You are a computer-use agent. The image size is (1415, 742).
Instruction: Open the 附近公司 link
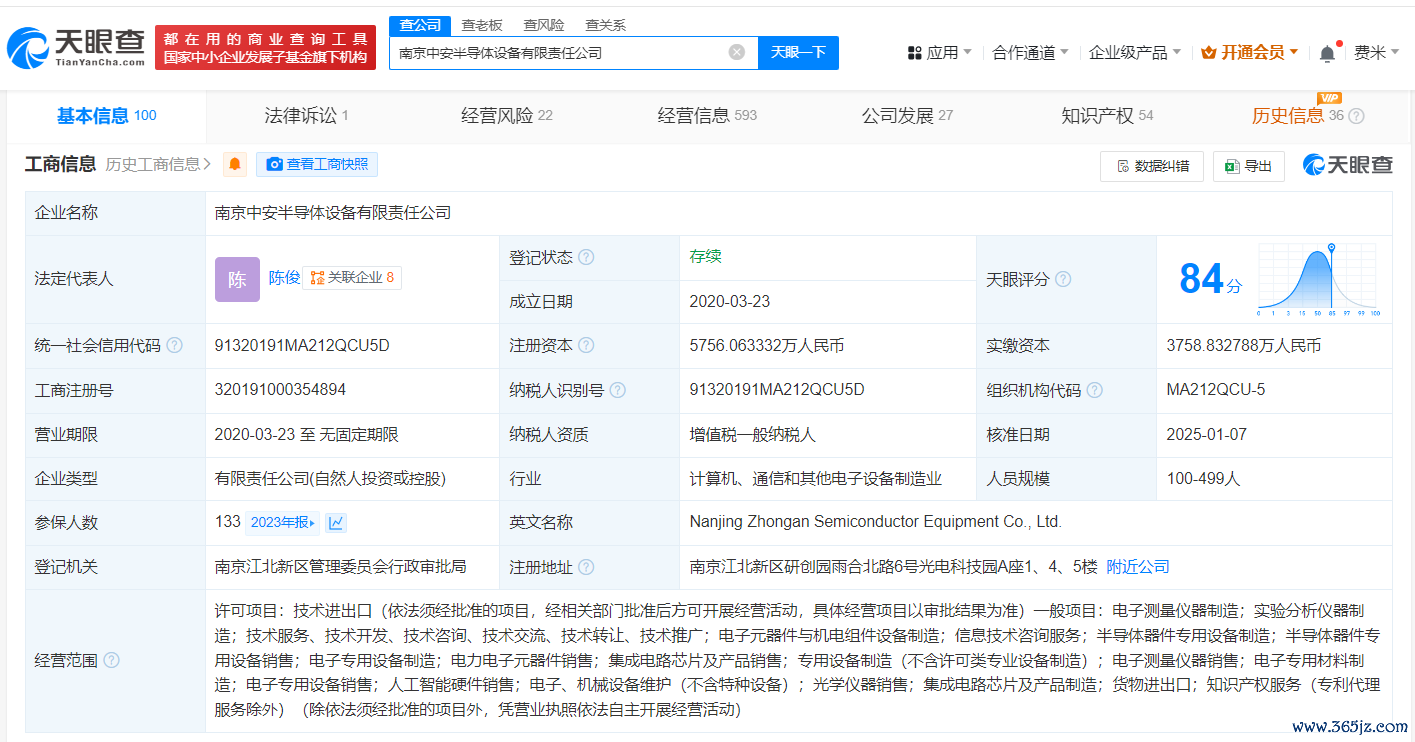pyautogui.click(x=1137, y=567)
